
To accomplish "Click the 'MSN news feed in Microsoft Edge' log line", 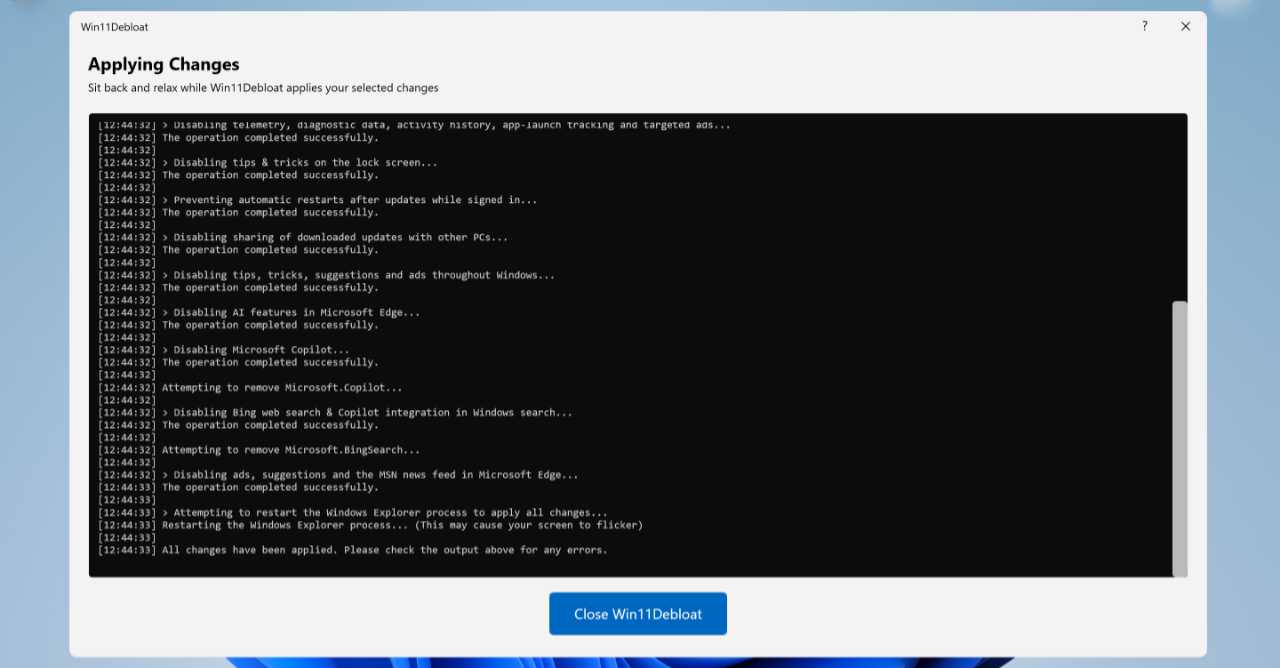I will [x=375, y=475].
